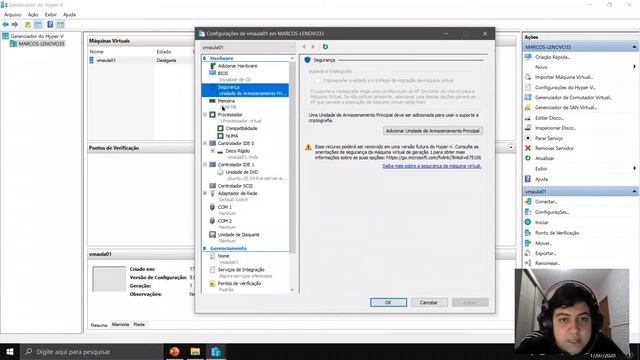This screenshot has height=360, width=640.
Task: Collapse the Processador tree node
Action: coord(205,115)
